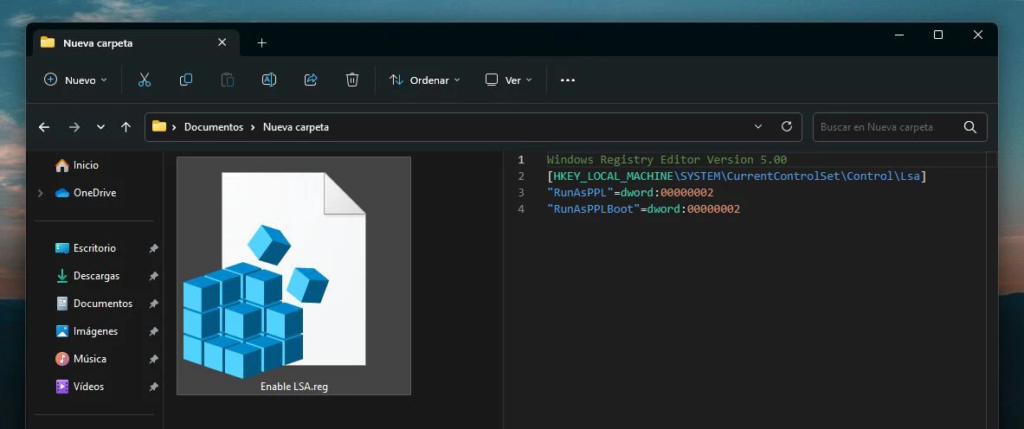The image size is (1024, 429).
Task: Open Descargas in navigation pane
Action: pos(88,276)
